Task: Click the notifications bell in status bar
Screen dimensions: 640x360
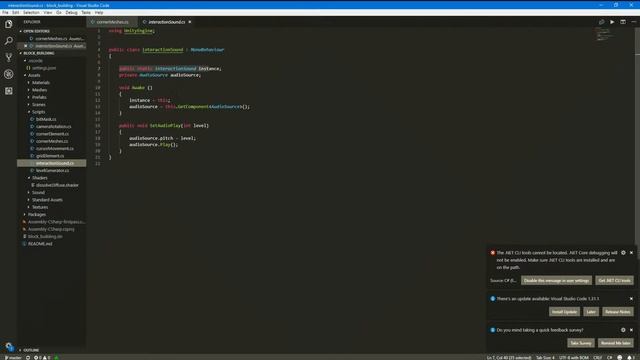Action: click(630, 358)
